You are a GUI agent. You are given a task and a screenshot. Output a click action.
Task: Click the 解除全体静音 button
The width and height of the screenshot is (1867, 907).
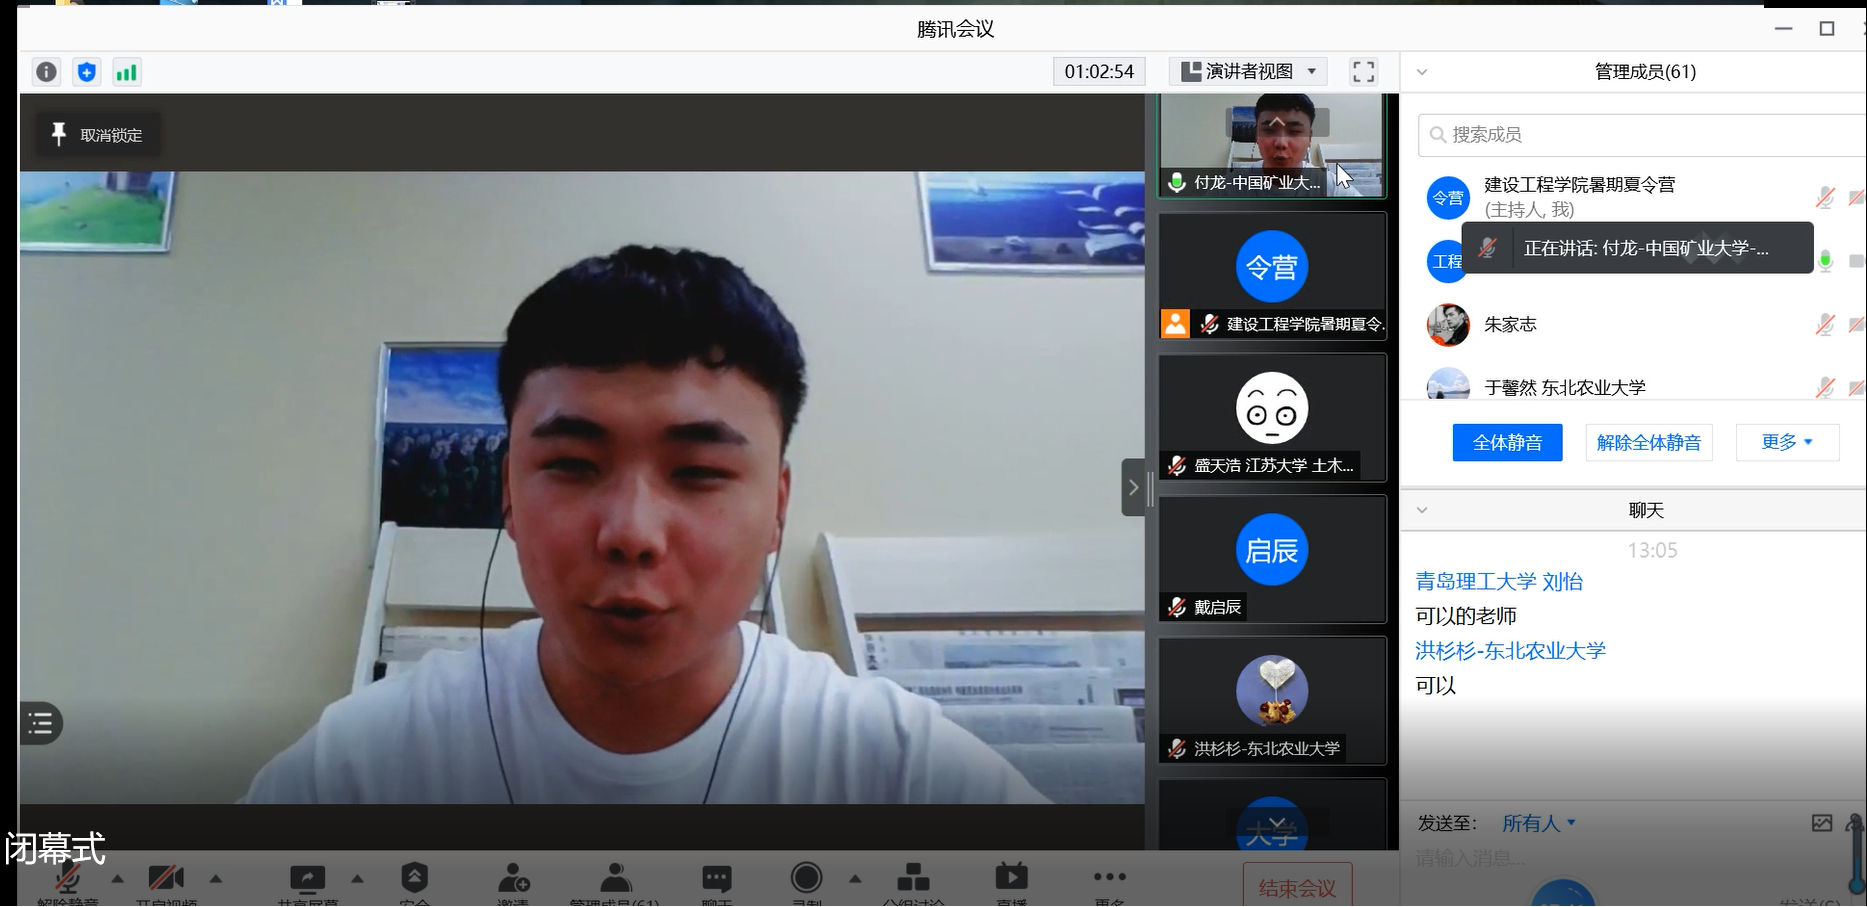[1648, 442]
